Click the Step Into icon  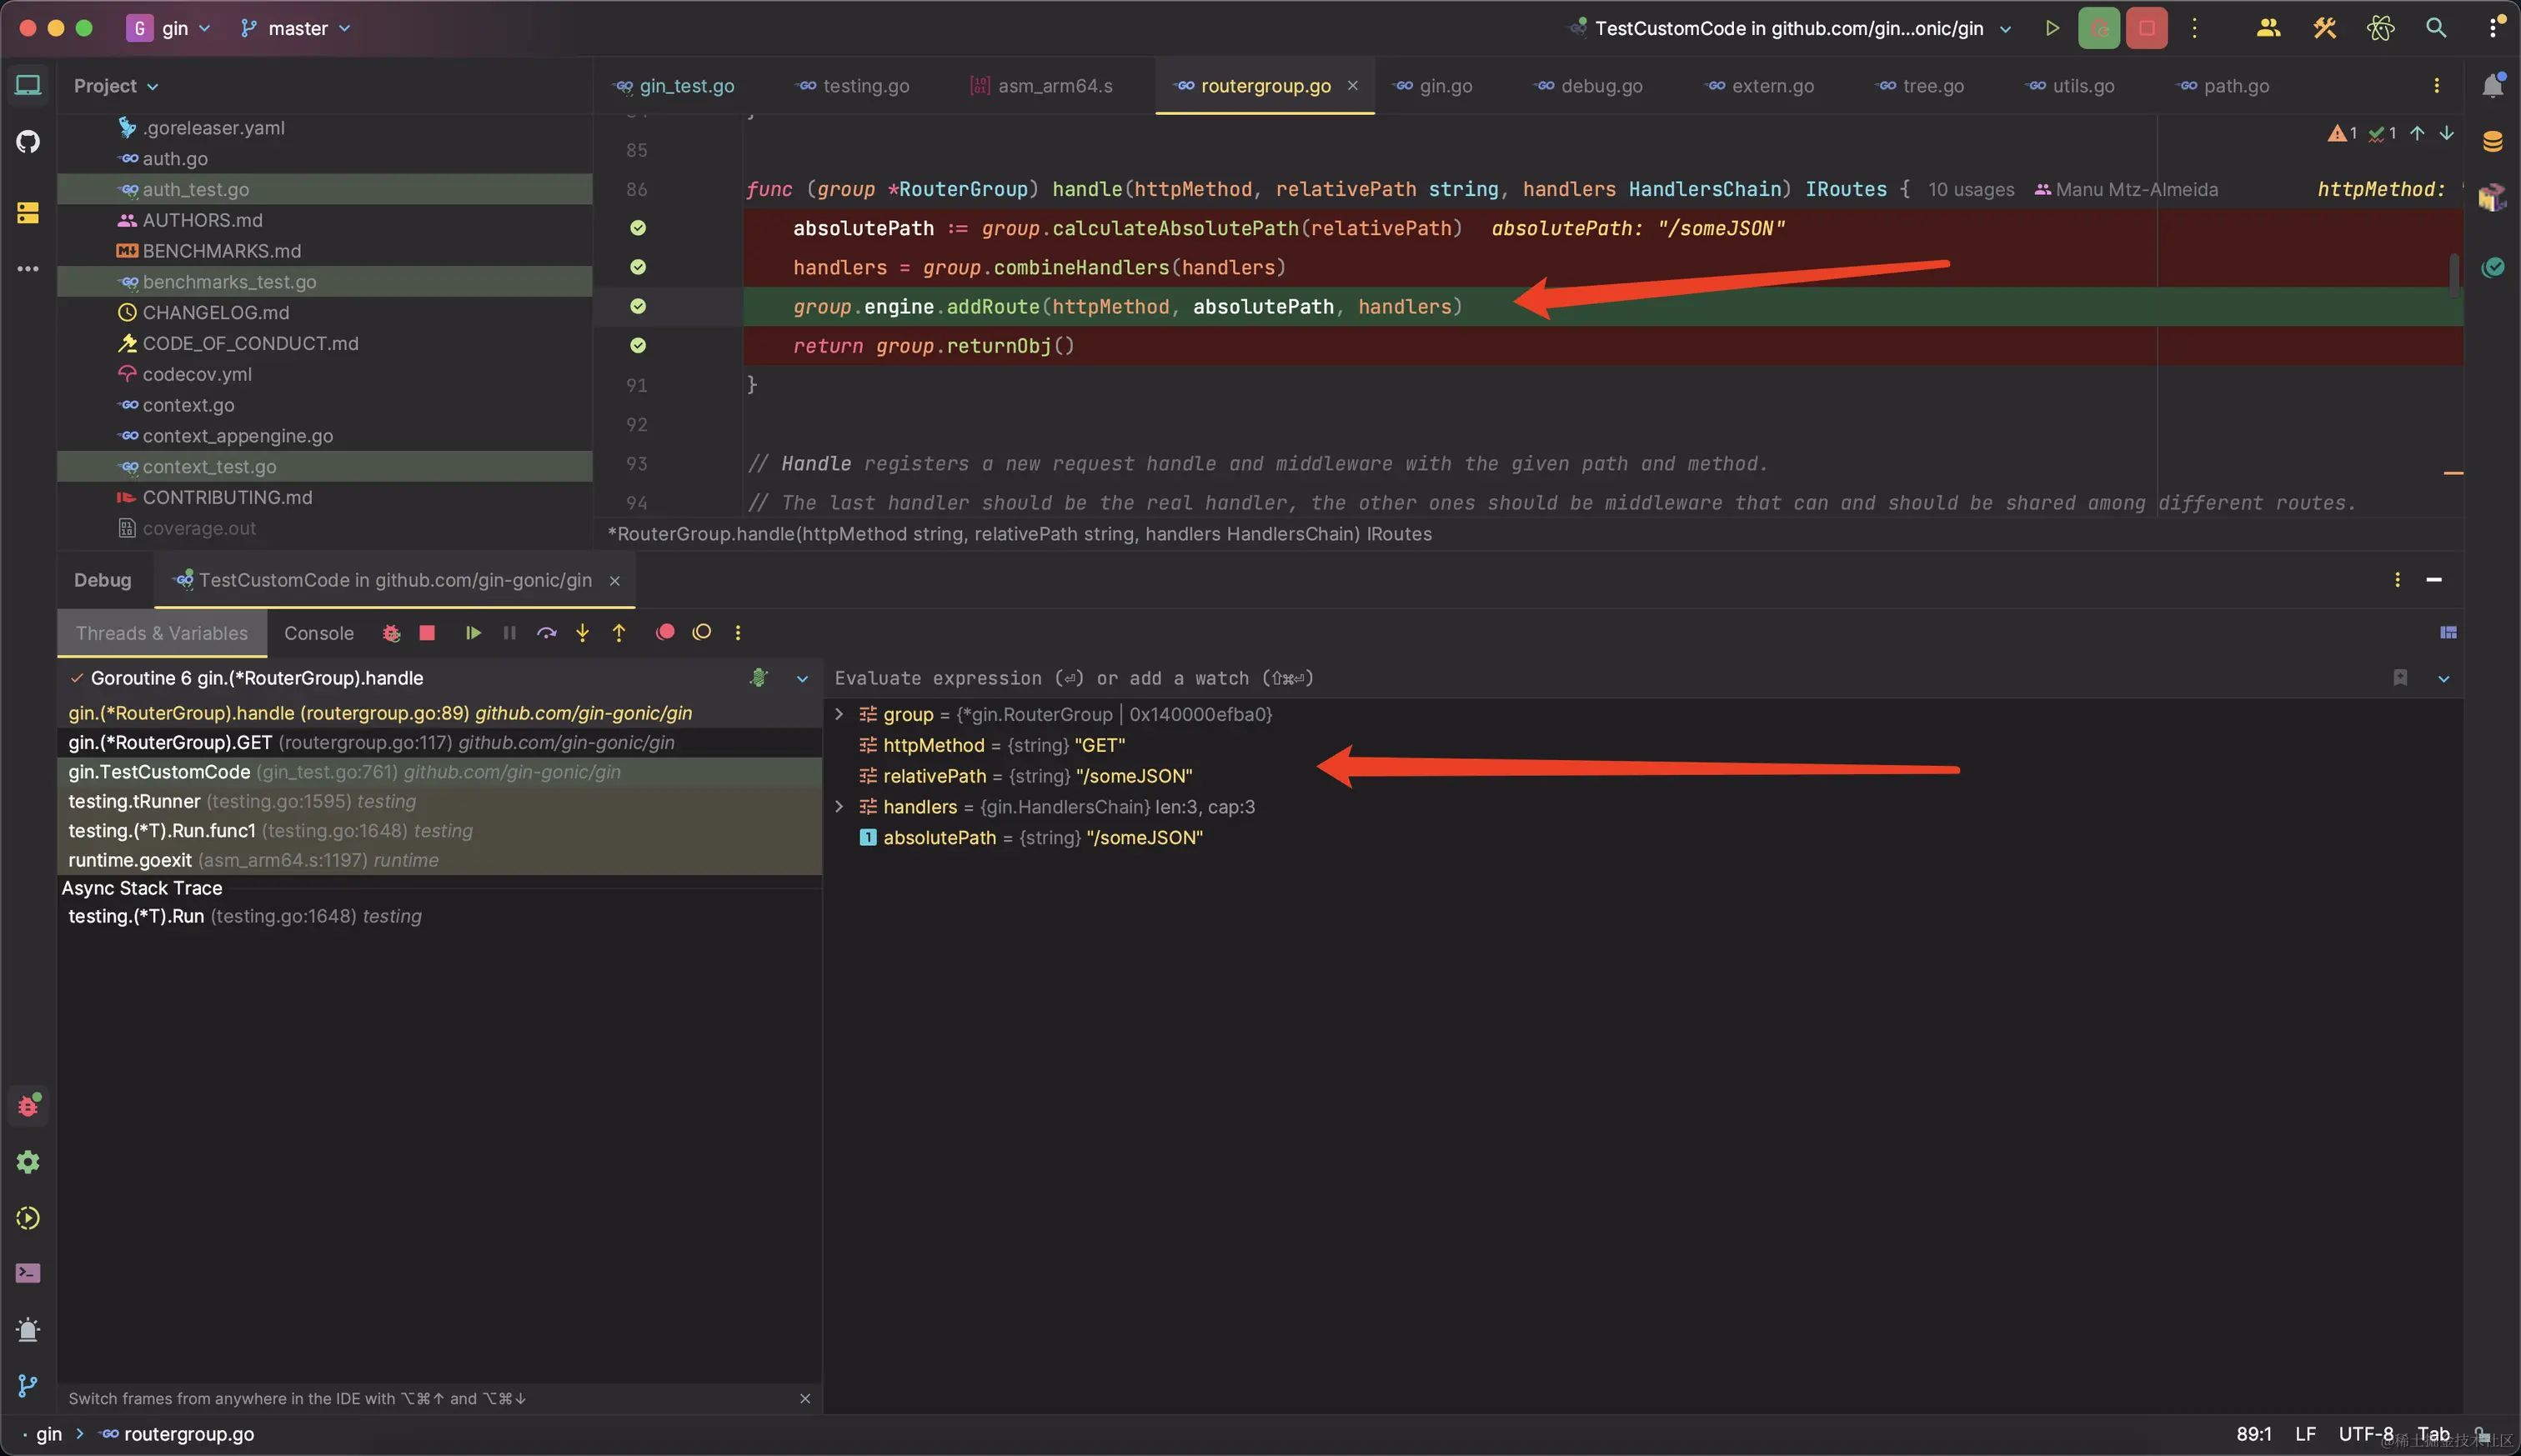coord(582,633)
